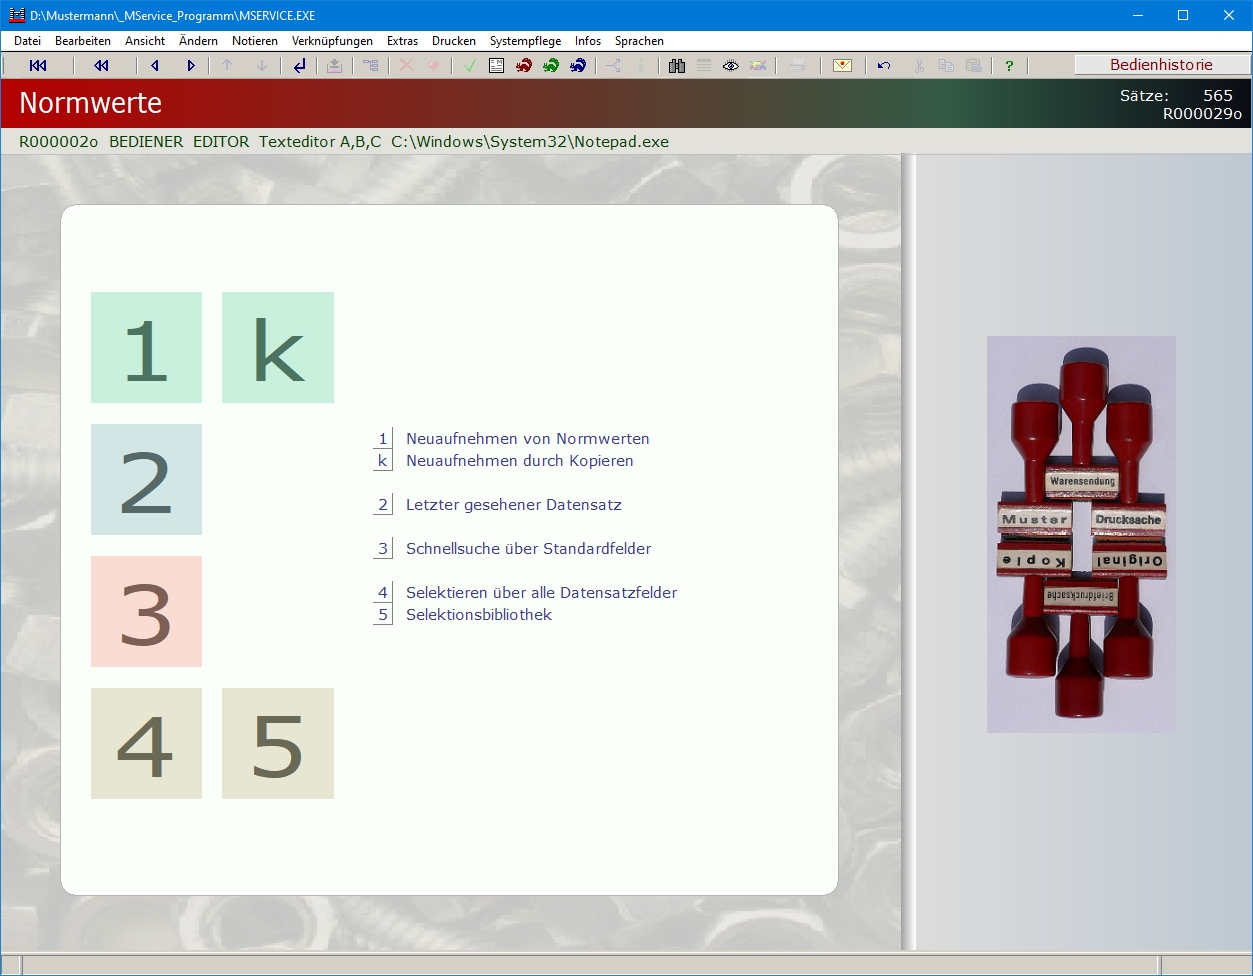Viewport: 1253px width, 976px height.
Task: Click the greyed info 'i' icon
Action: click(641, 66)
